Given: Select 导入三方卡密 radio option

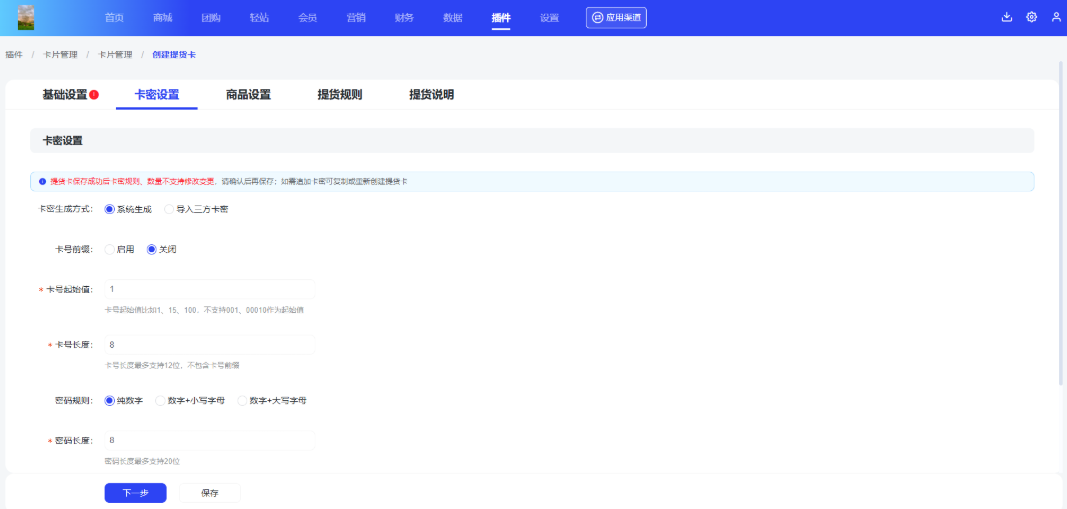Looking at the screenshot, I should [x=169, y=209].
